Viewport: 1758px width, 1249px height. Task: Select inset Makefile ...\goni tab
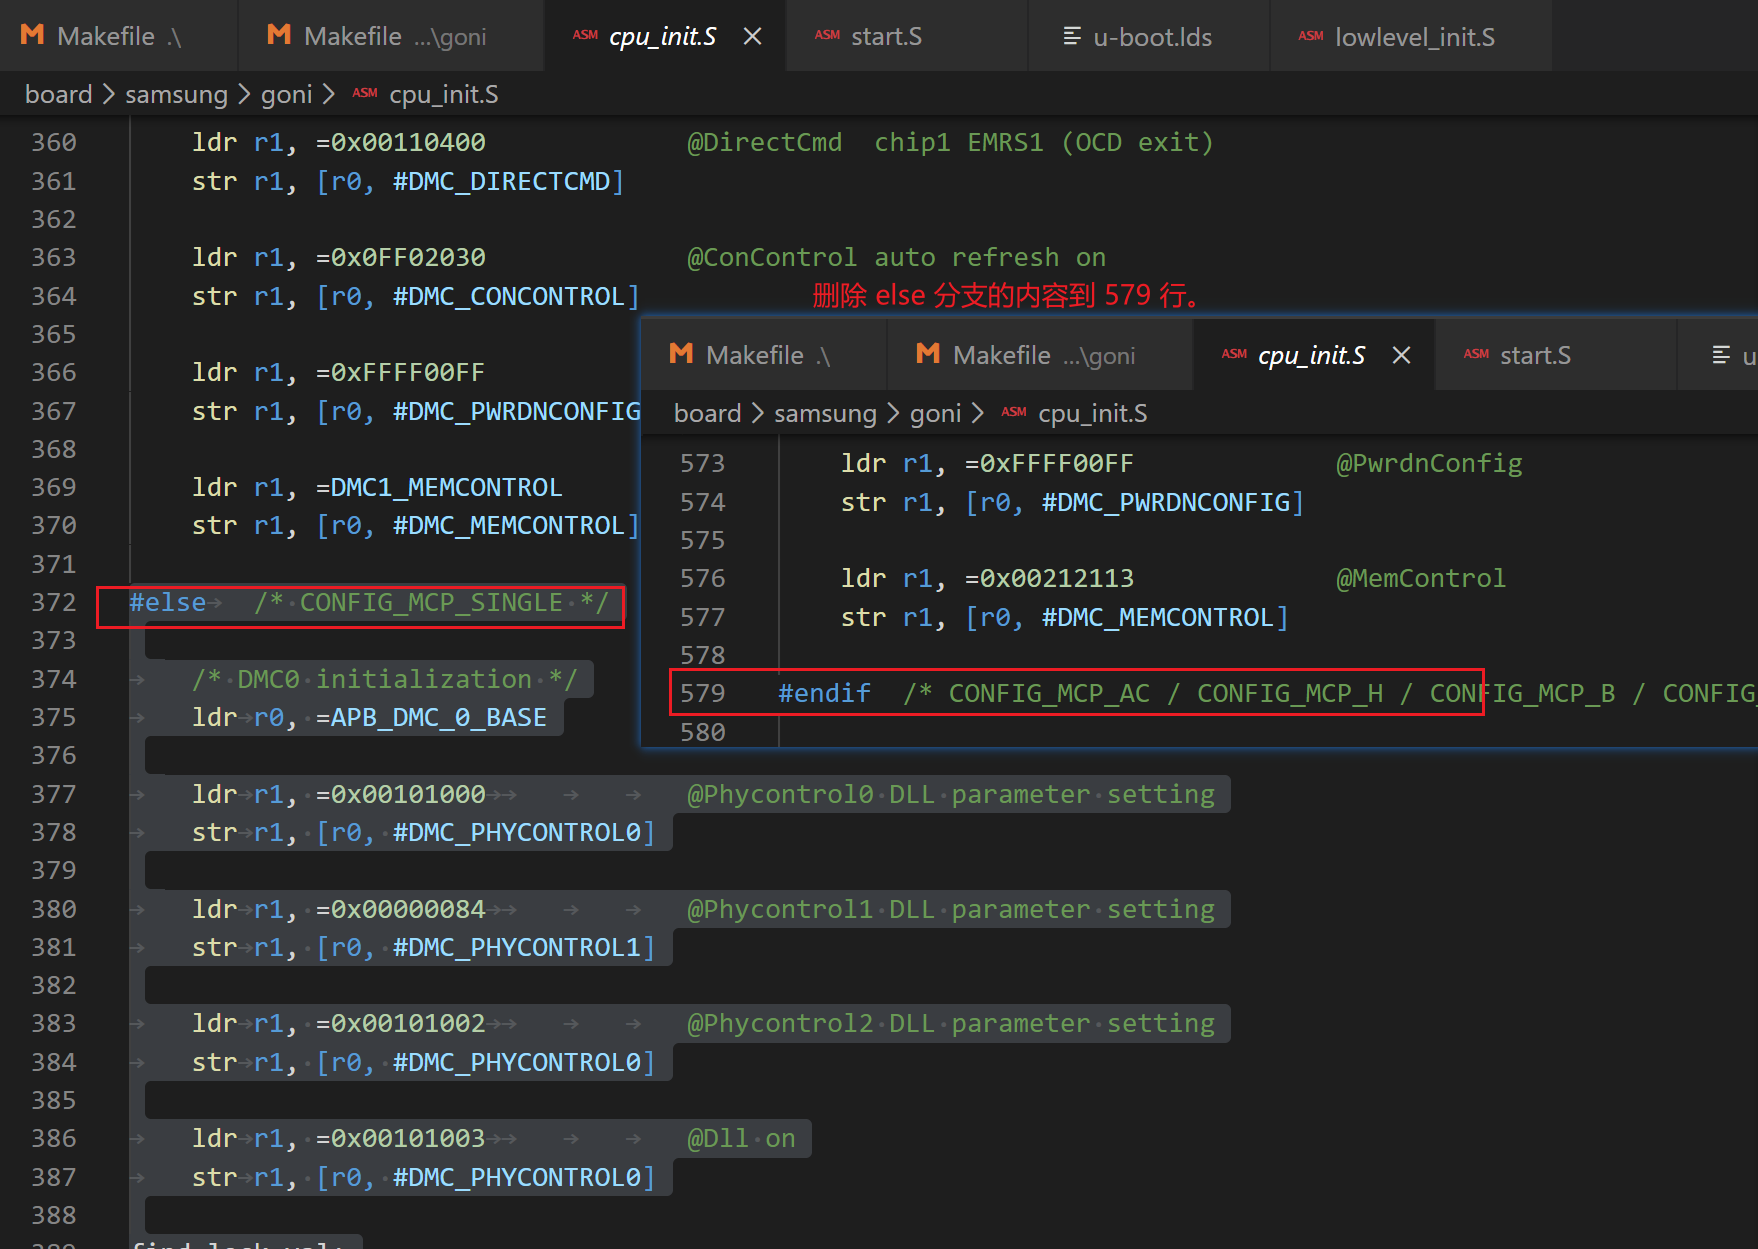1040,355
